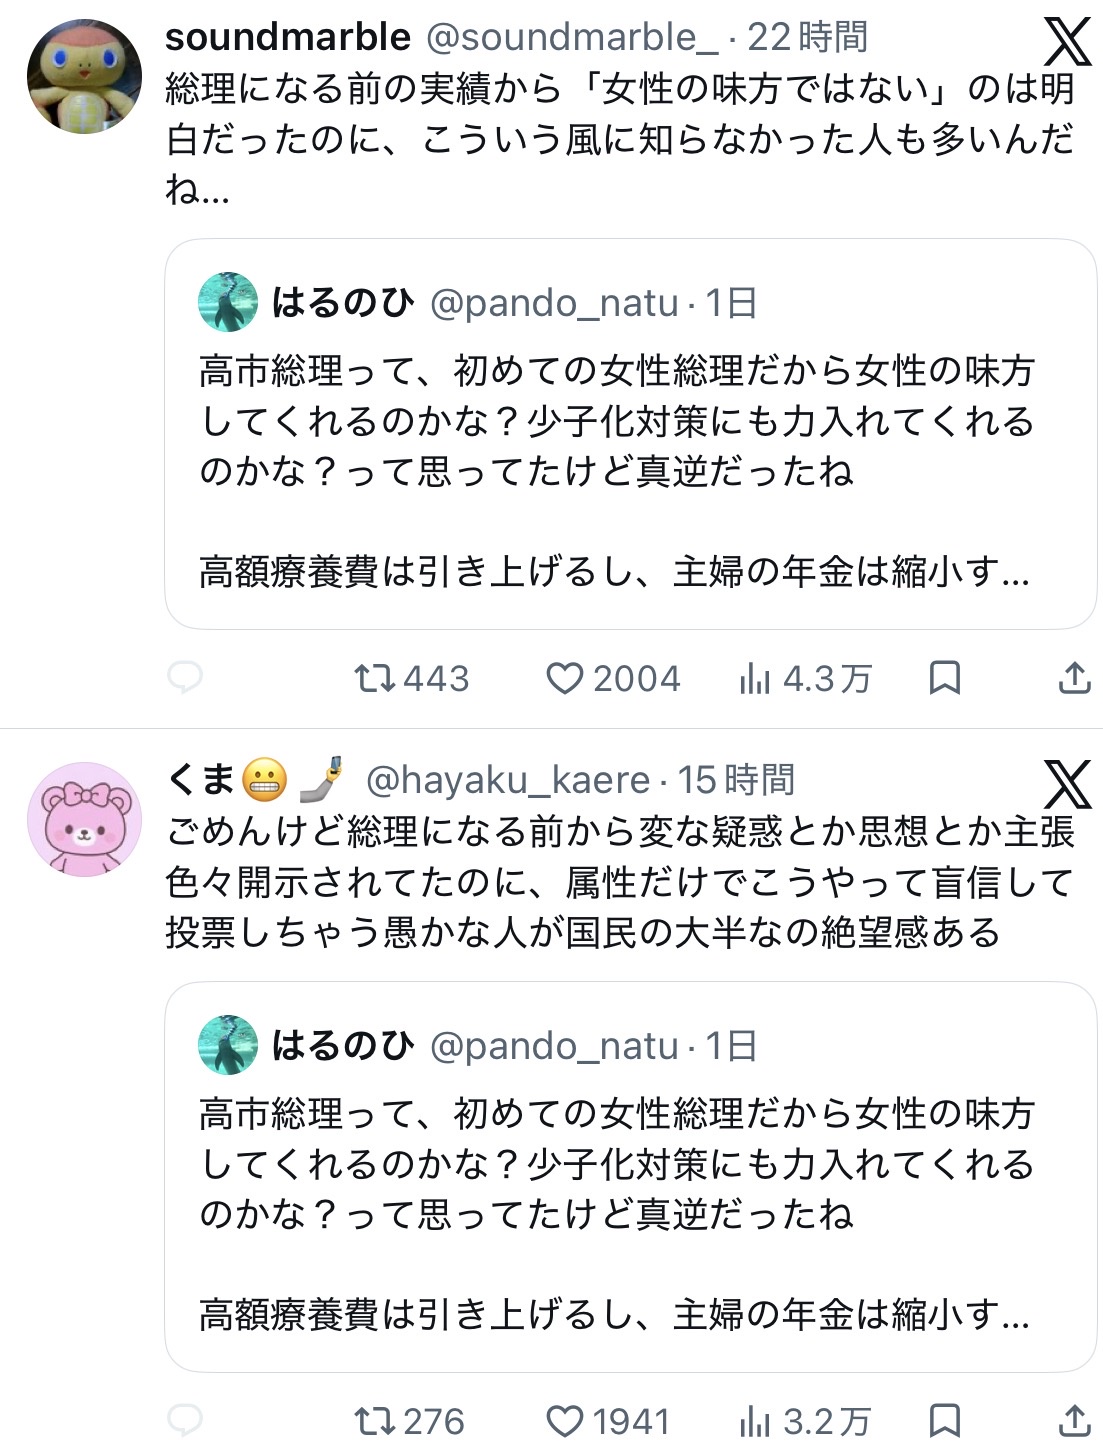1103x1453 pixels.
Task: Open くま's pink bear avatar
Action: pos(84,819)
